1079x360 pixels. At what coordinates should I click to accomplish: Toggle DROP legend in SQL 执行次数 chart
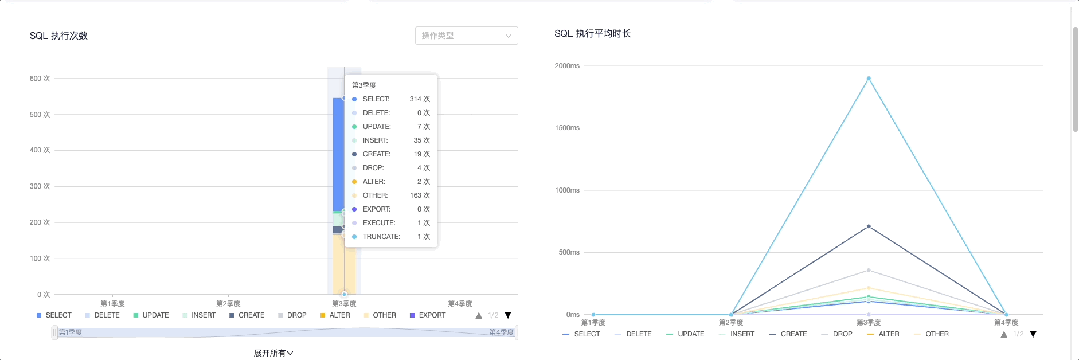coord(292,315)
